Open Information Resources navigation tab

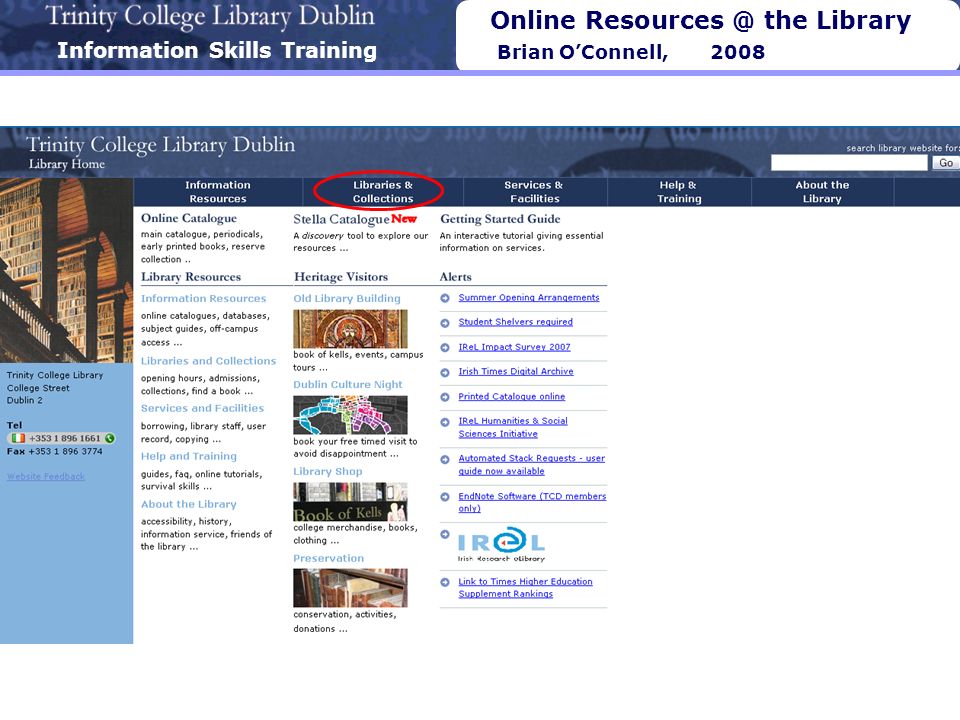click(218, 192)
